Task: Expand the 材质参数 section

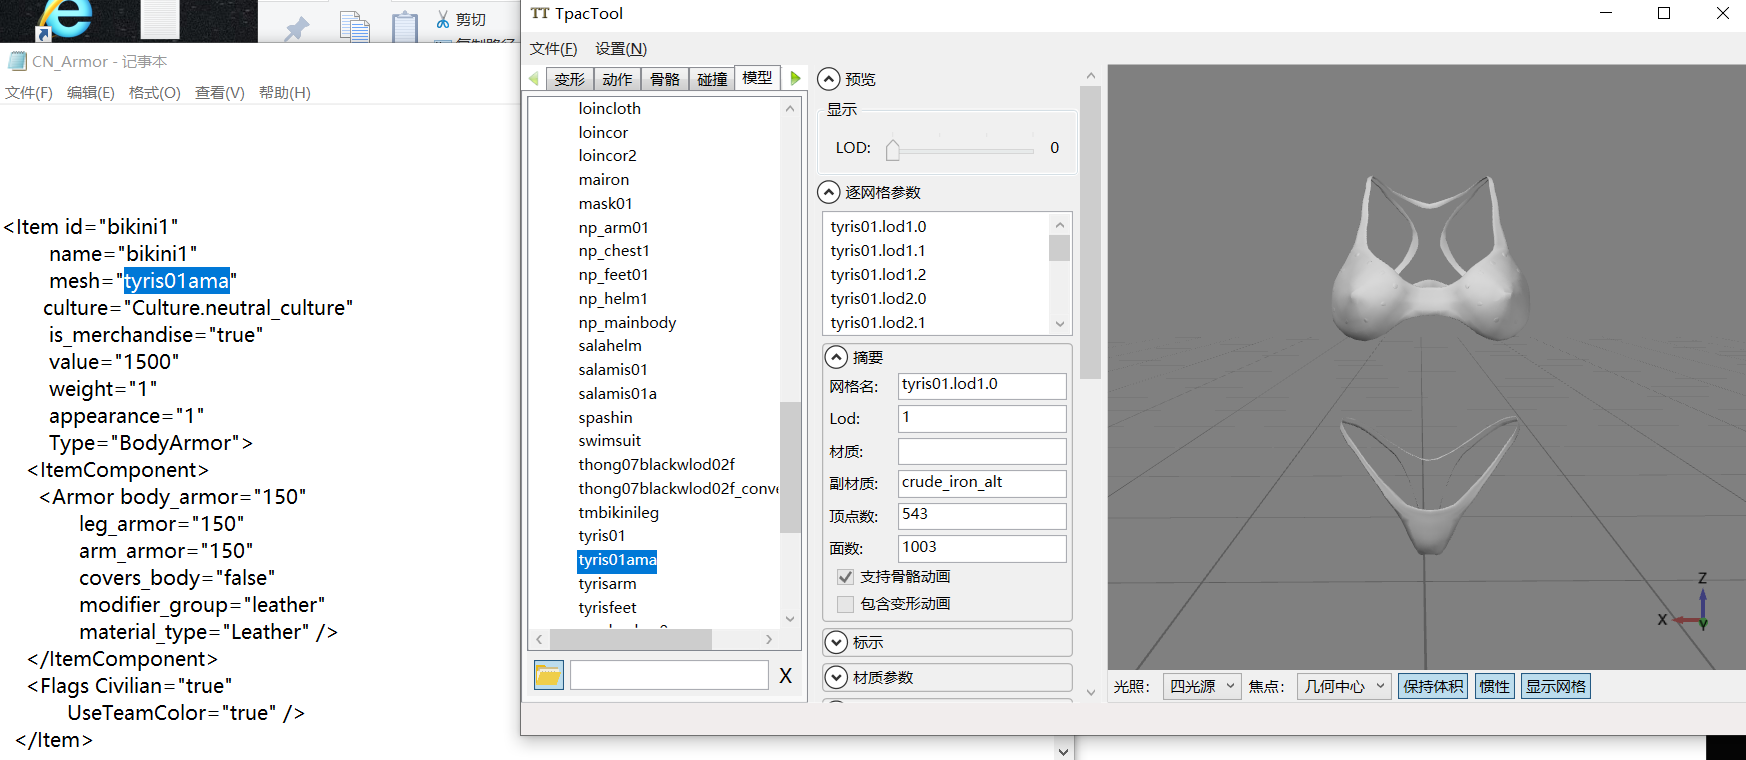Action: pyautogui.click(x=836, y=677)
